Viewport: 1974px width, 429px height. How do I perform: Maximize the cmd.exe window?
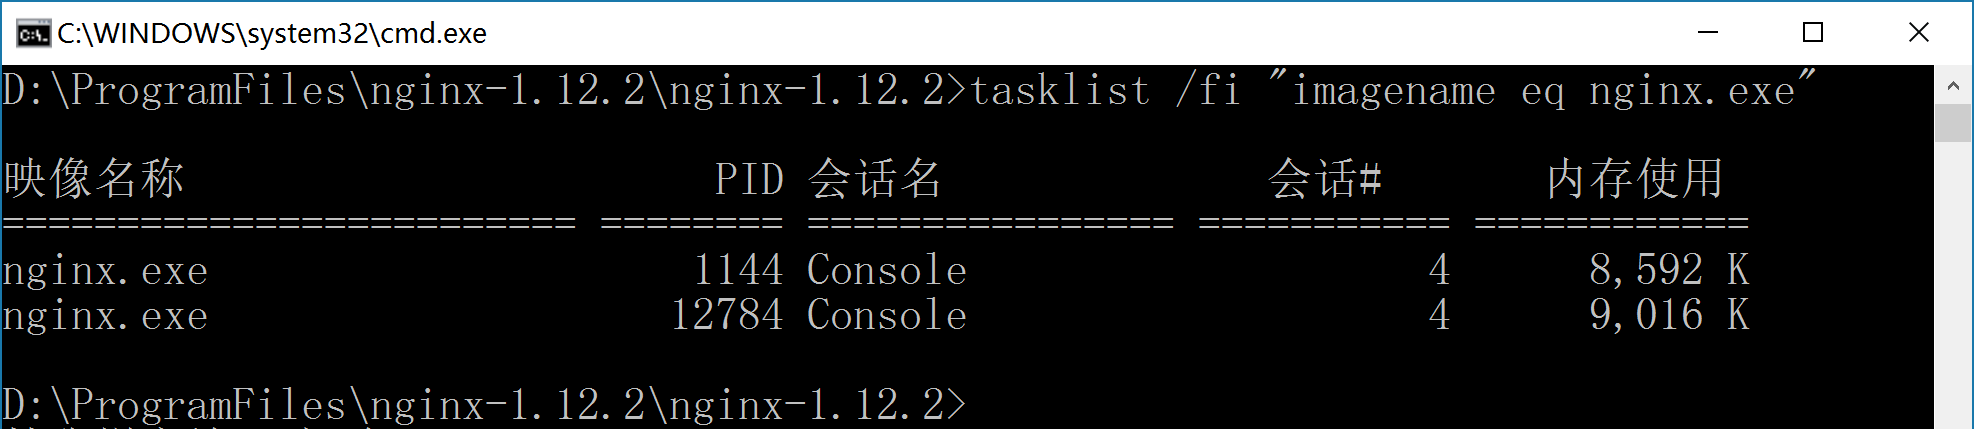pos(1813,33)
